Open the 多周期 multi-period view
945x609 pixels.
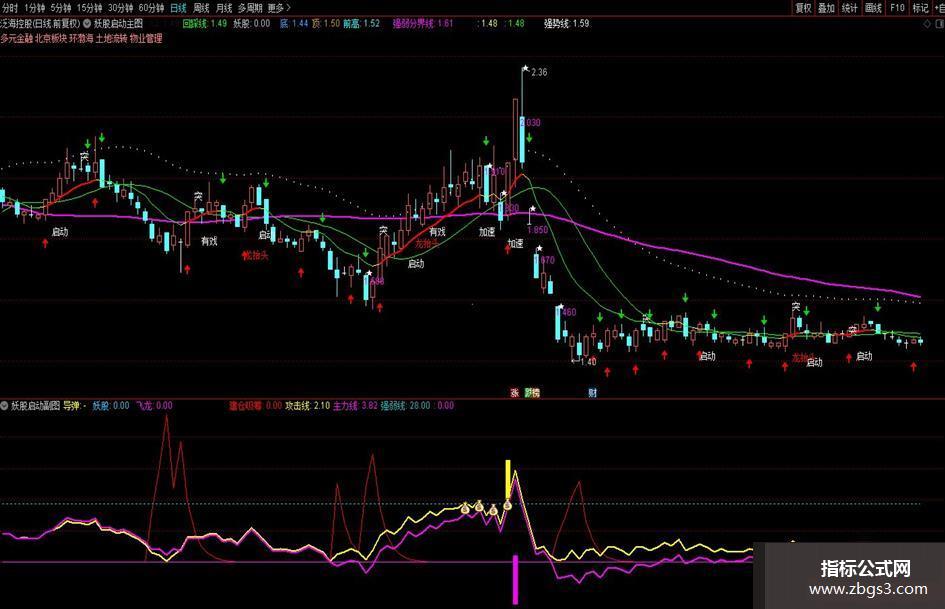pyautogui.click(x=250, y=8)
